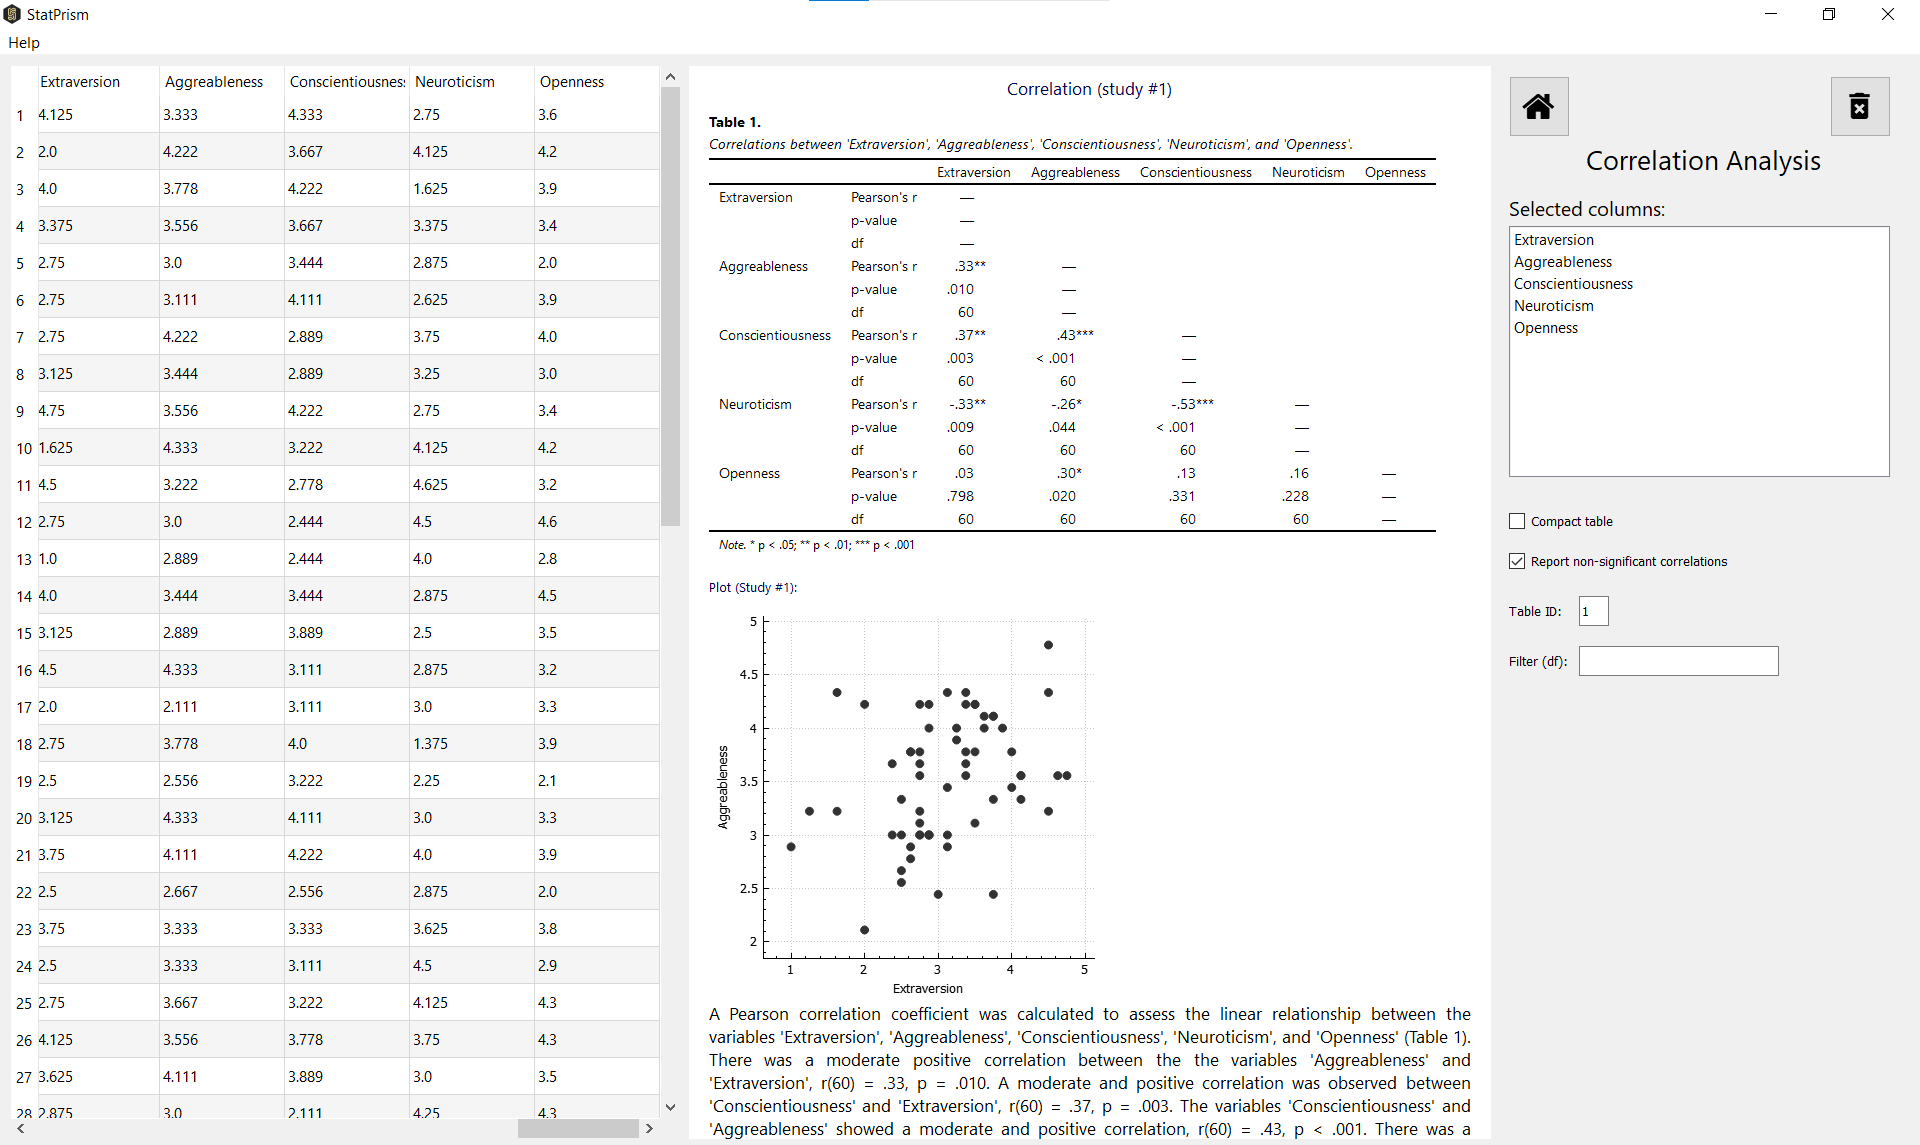Select Openness in Selected columns list
Screen dimensions: 1920x1145
(x=1699, y=328)
